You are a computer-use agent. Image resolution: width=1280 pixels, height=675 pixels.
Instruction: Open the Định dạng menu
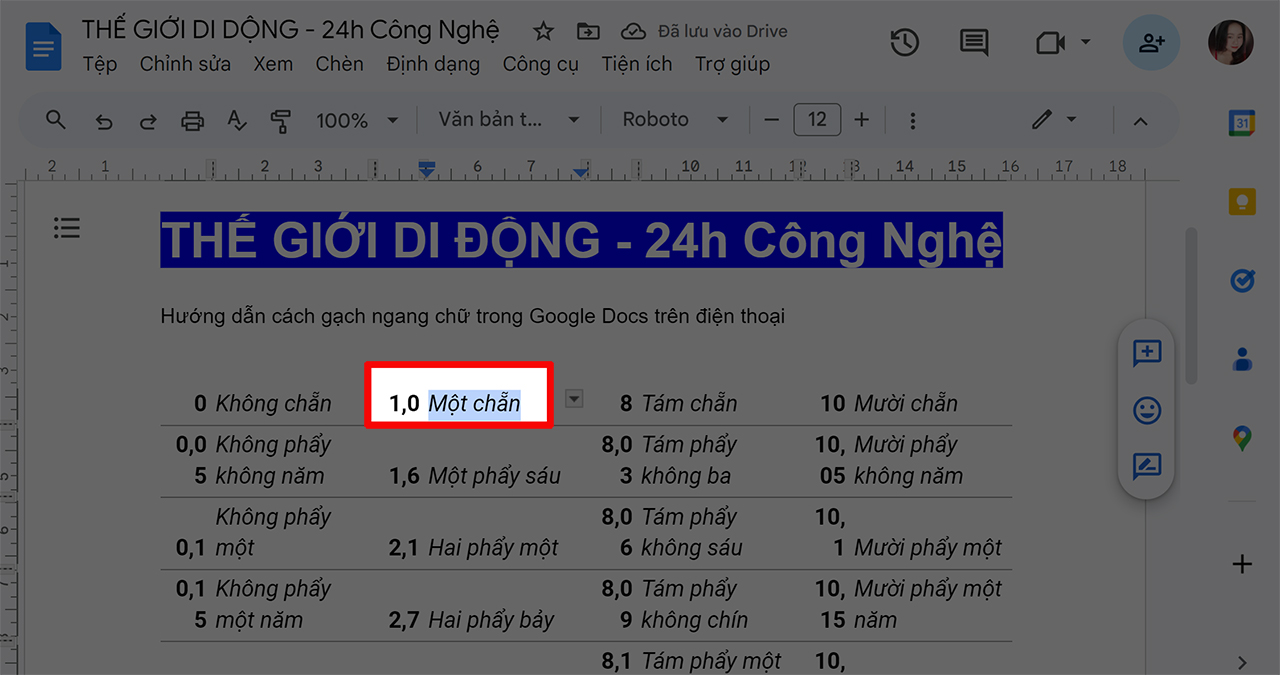pyautogui.click(x=432, y=63)
